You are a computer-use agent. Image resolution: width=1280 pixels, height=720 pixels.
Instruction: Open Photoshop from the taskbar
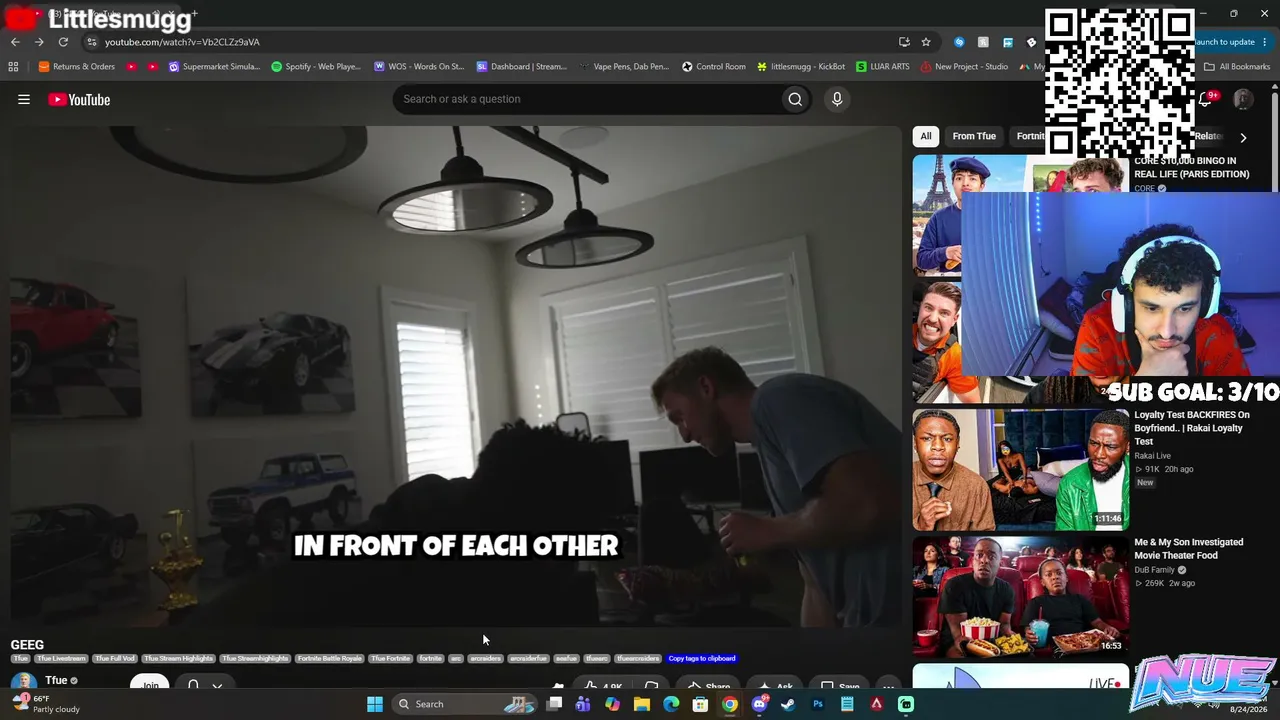tap(818, 704)
